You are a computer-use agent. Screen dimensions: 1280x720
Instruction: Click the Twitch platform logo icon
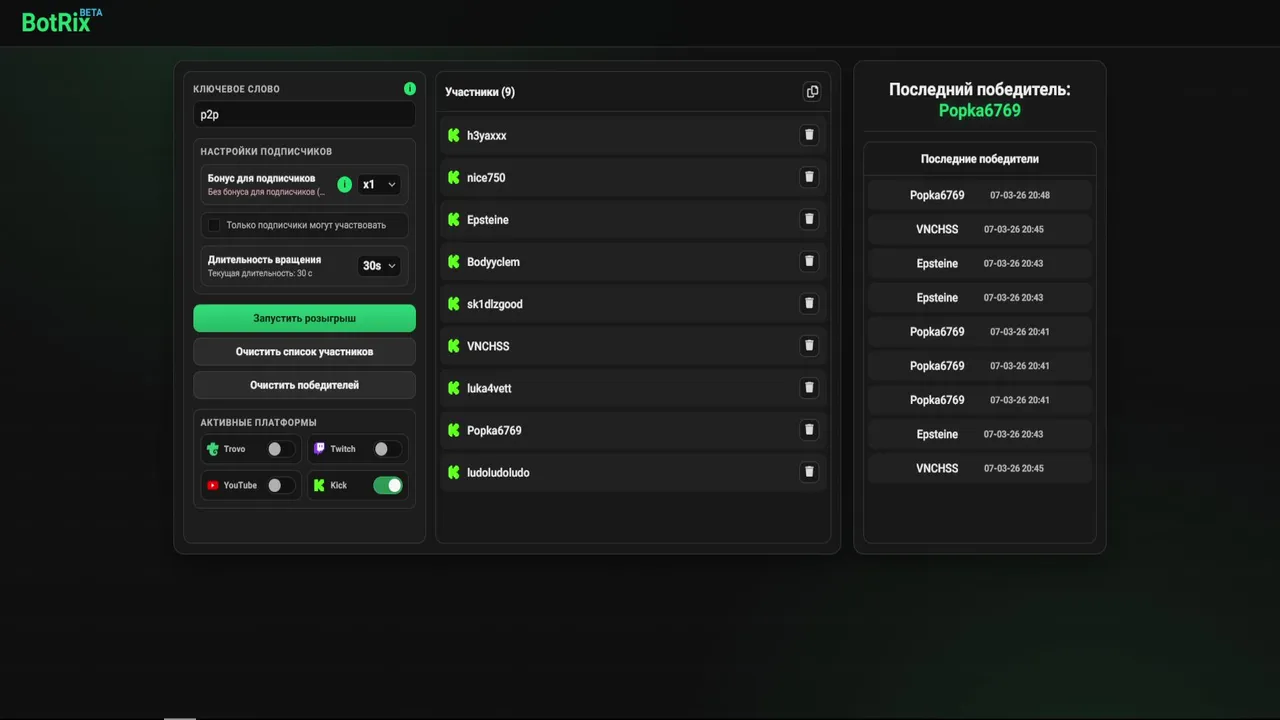319,449
